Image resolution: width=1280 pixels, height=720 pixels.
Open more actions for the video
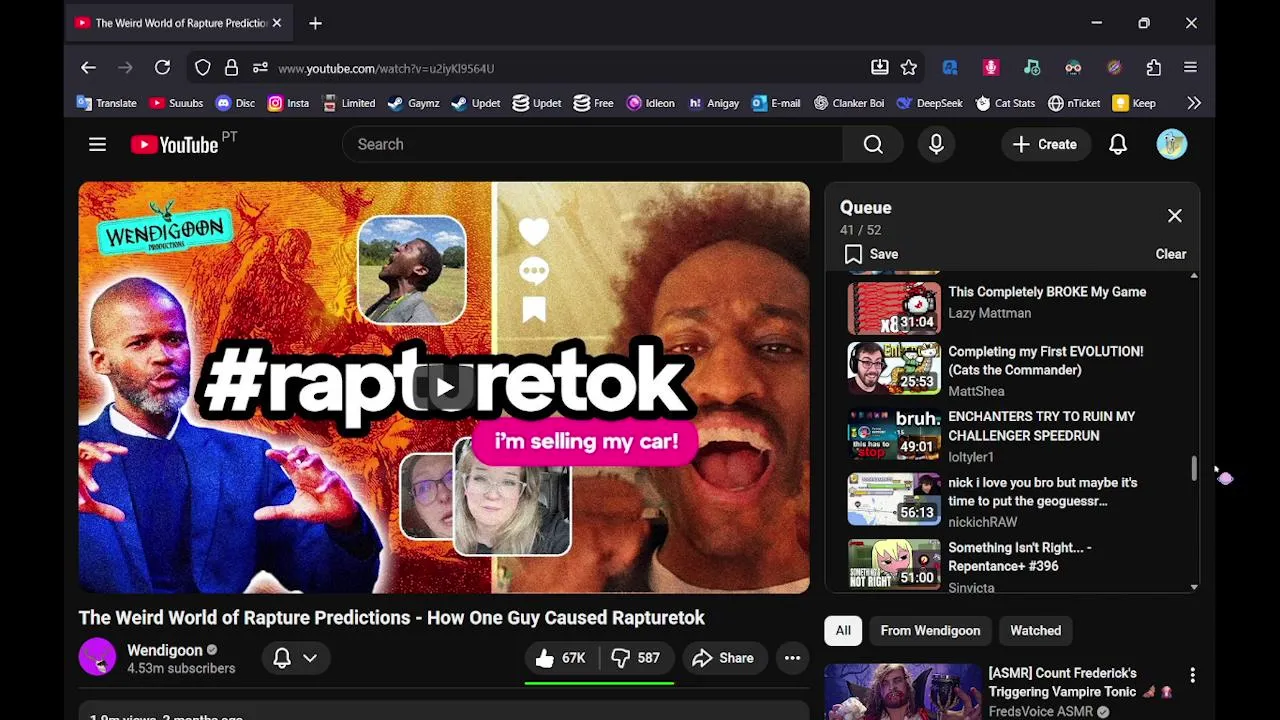point(792,658)
